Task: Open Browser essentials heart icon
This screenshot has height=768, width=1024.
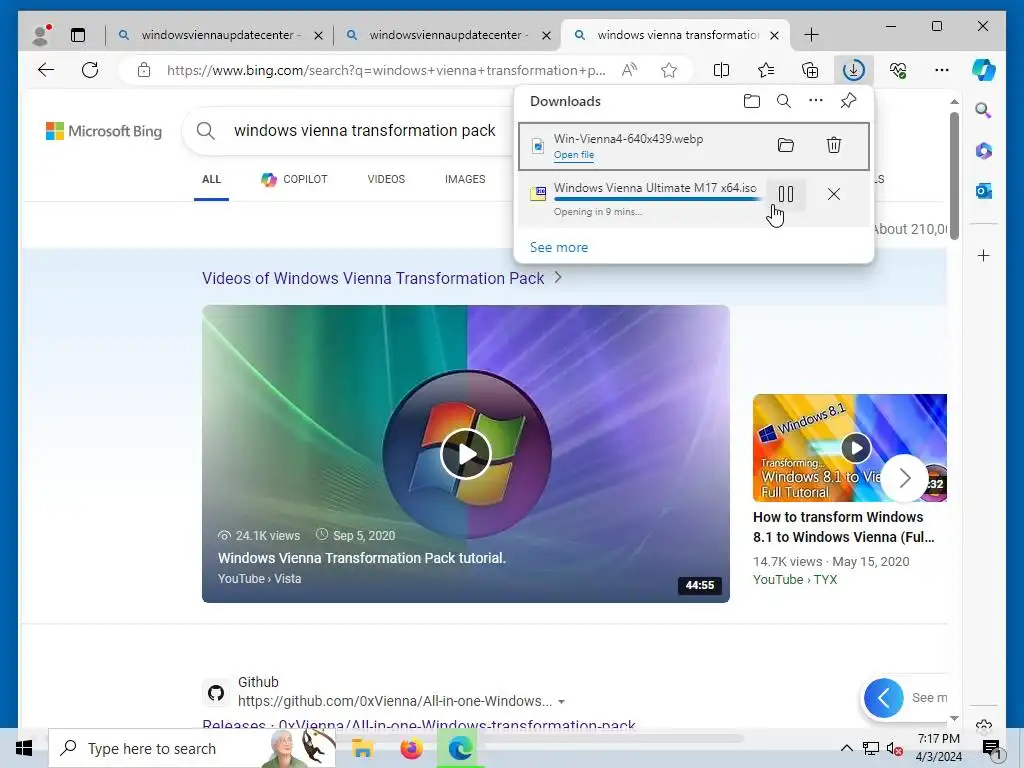Action: 898,70
